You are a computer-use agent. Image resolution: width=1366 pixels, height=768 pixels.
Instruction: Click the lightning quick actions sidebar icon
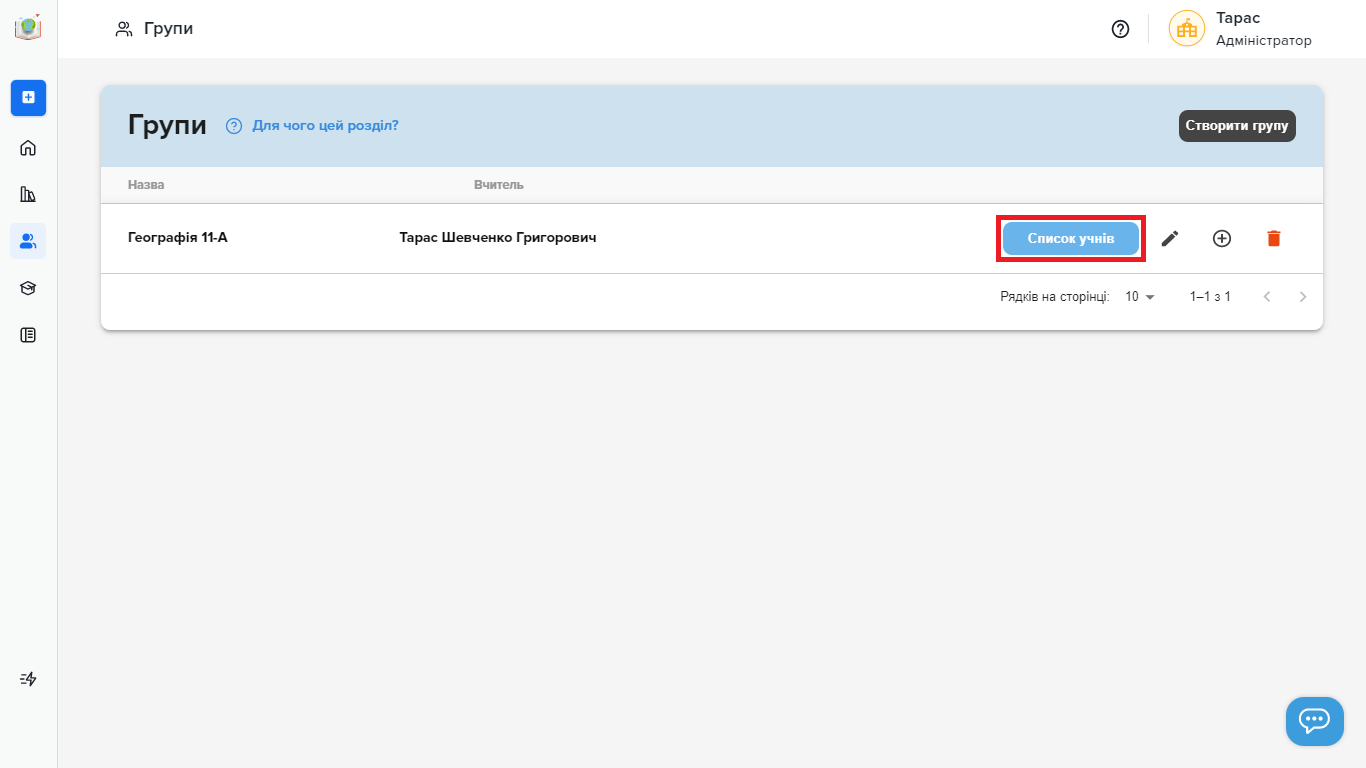pyautogui.click(x=28, y=679)
